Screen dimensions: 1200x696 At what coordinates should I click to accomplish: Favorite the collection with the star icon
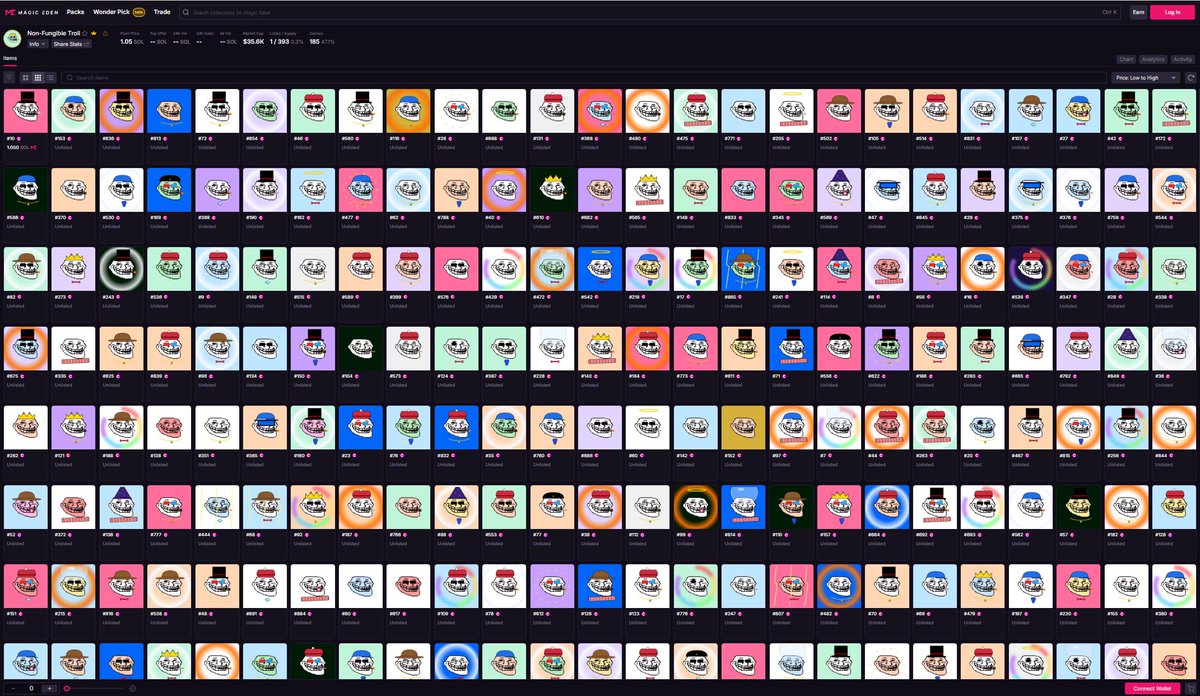[85, 33]
